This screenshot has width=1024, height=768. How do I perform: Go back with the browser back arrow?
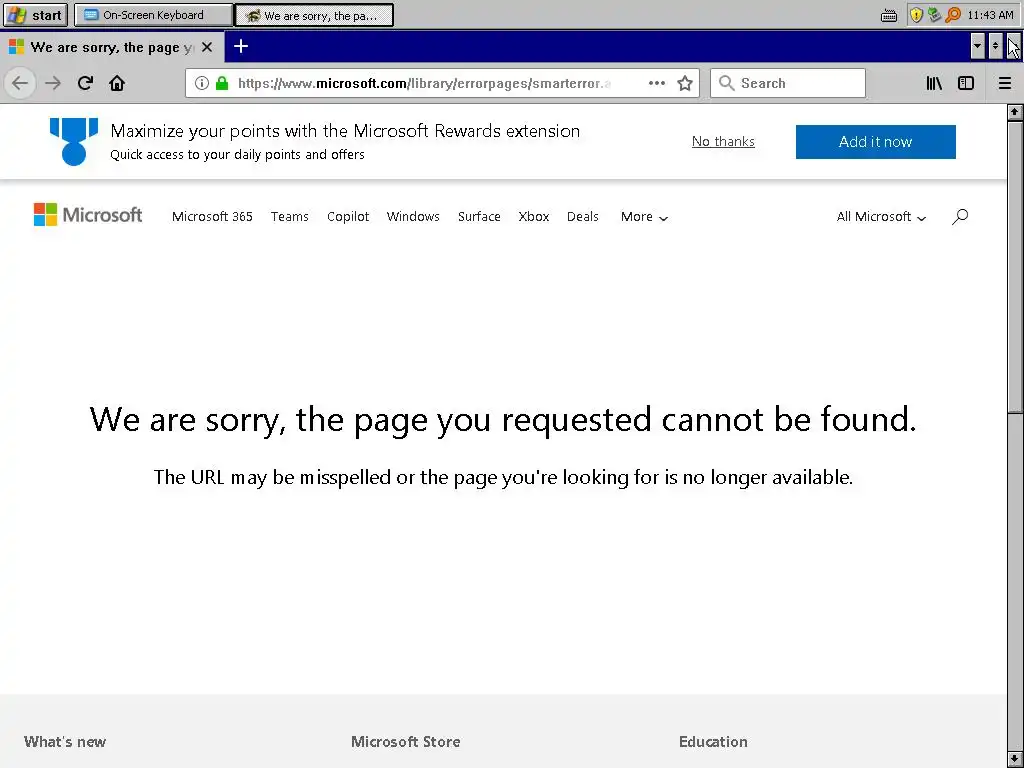[x=20, y=83]
